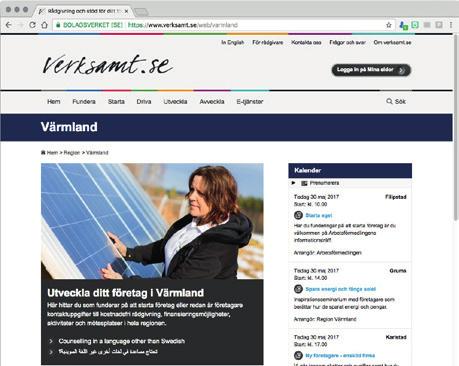
Task: Close the verksamt.se browser tab
Action: click(126, 11)
